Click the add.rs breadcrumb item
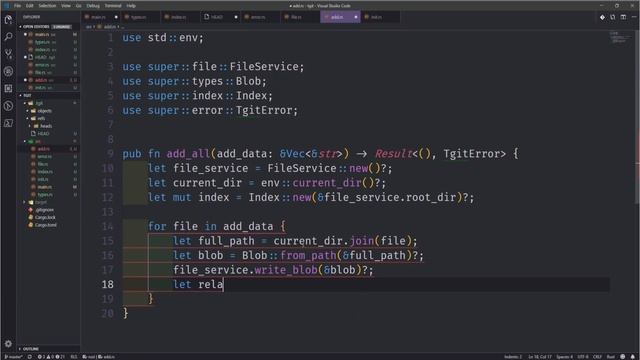Image resolution: width=640 pixels, height=360 pixels. pyautogui.click(x=108, y=27)
